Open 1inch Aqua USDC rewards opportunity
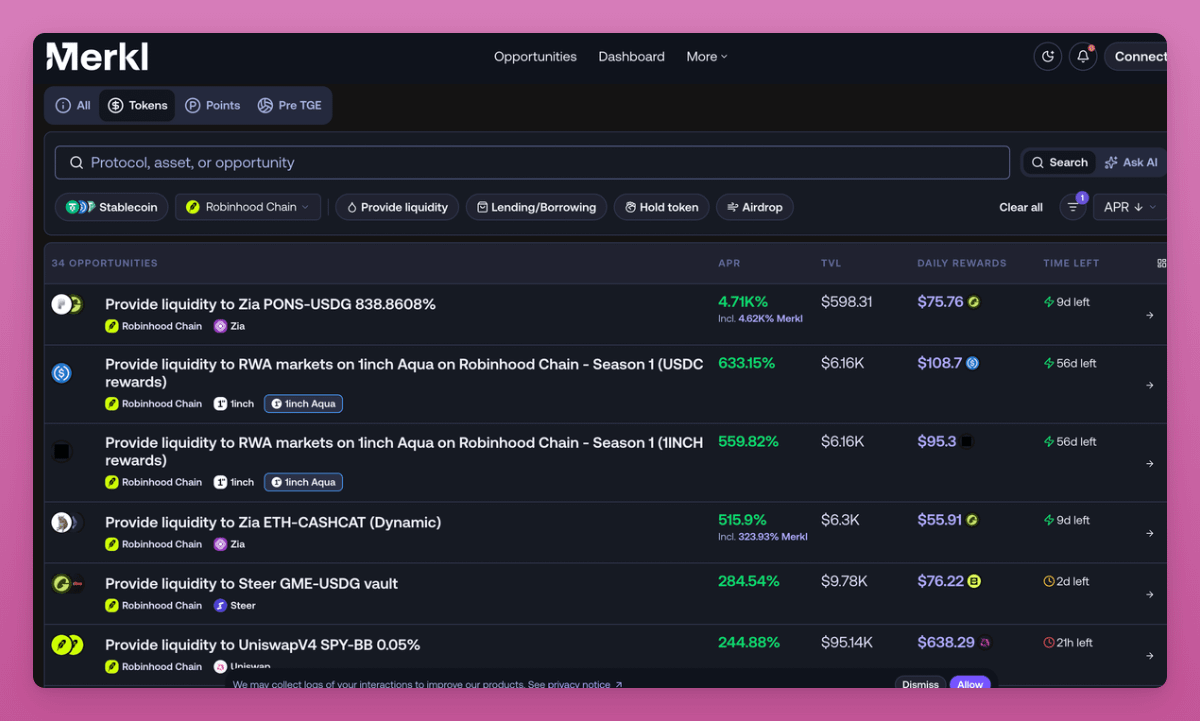This screenshot has height=721, width=1200. 404,373
